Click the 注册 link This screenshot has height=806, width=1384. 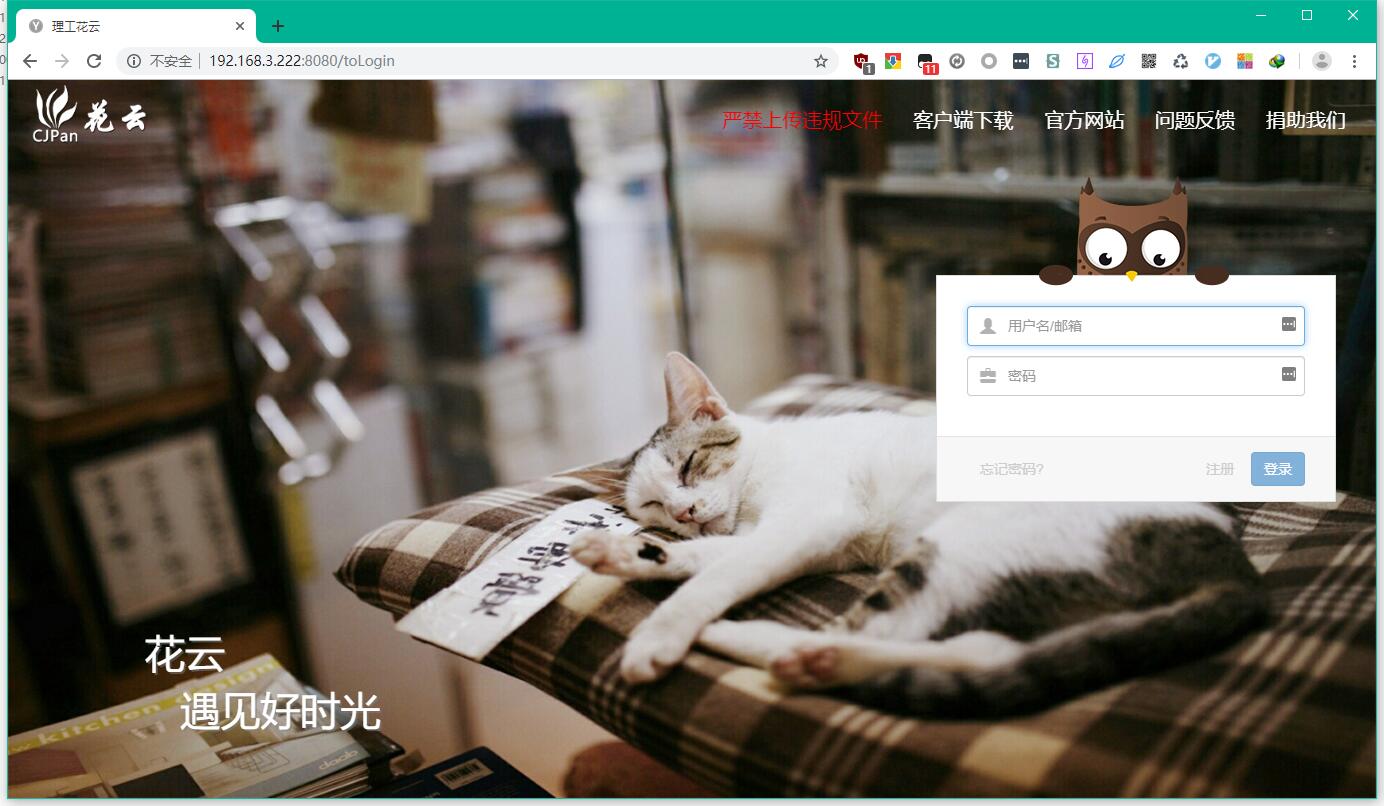pyautogui.click(x=1219, y=469)
